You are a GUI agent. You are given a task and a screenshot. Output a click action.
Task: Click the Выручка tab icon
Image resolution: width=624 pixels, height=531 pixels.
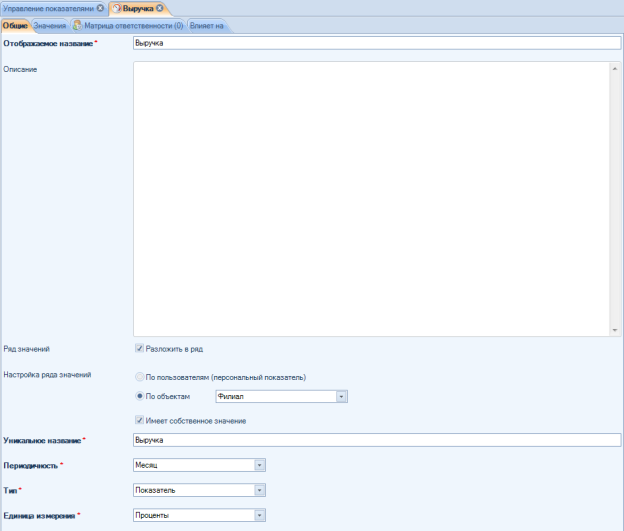(116, 8)
